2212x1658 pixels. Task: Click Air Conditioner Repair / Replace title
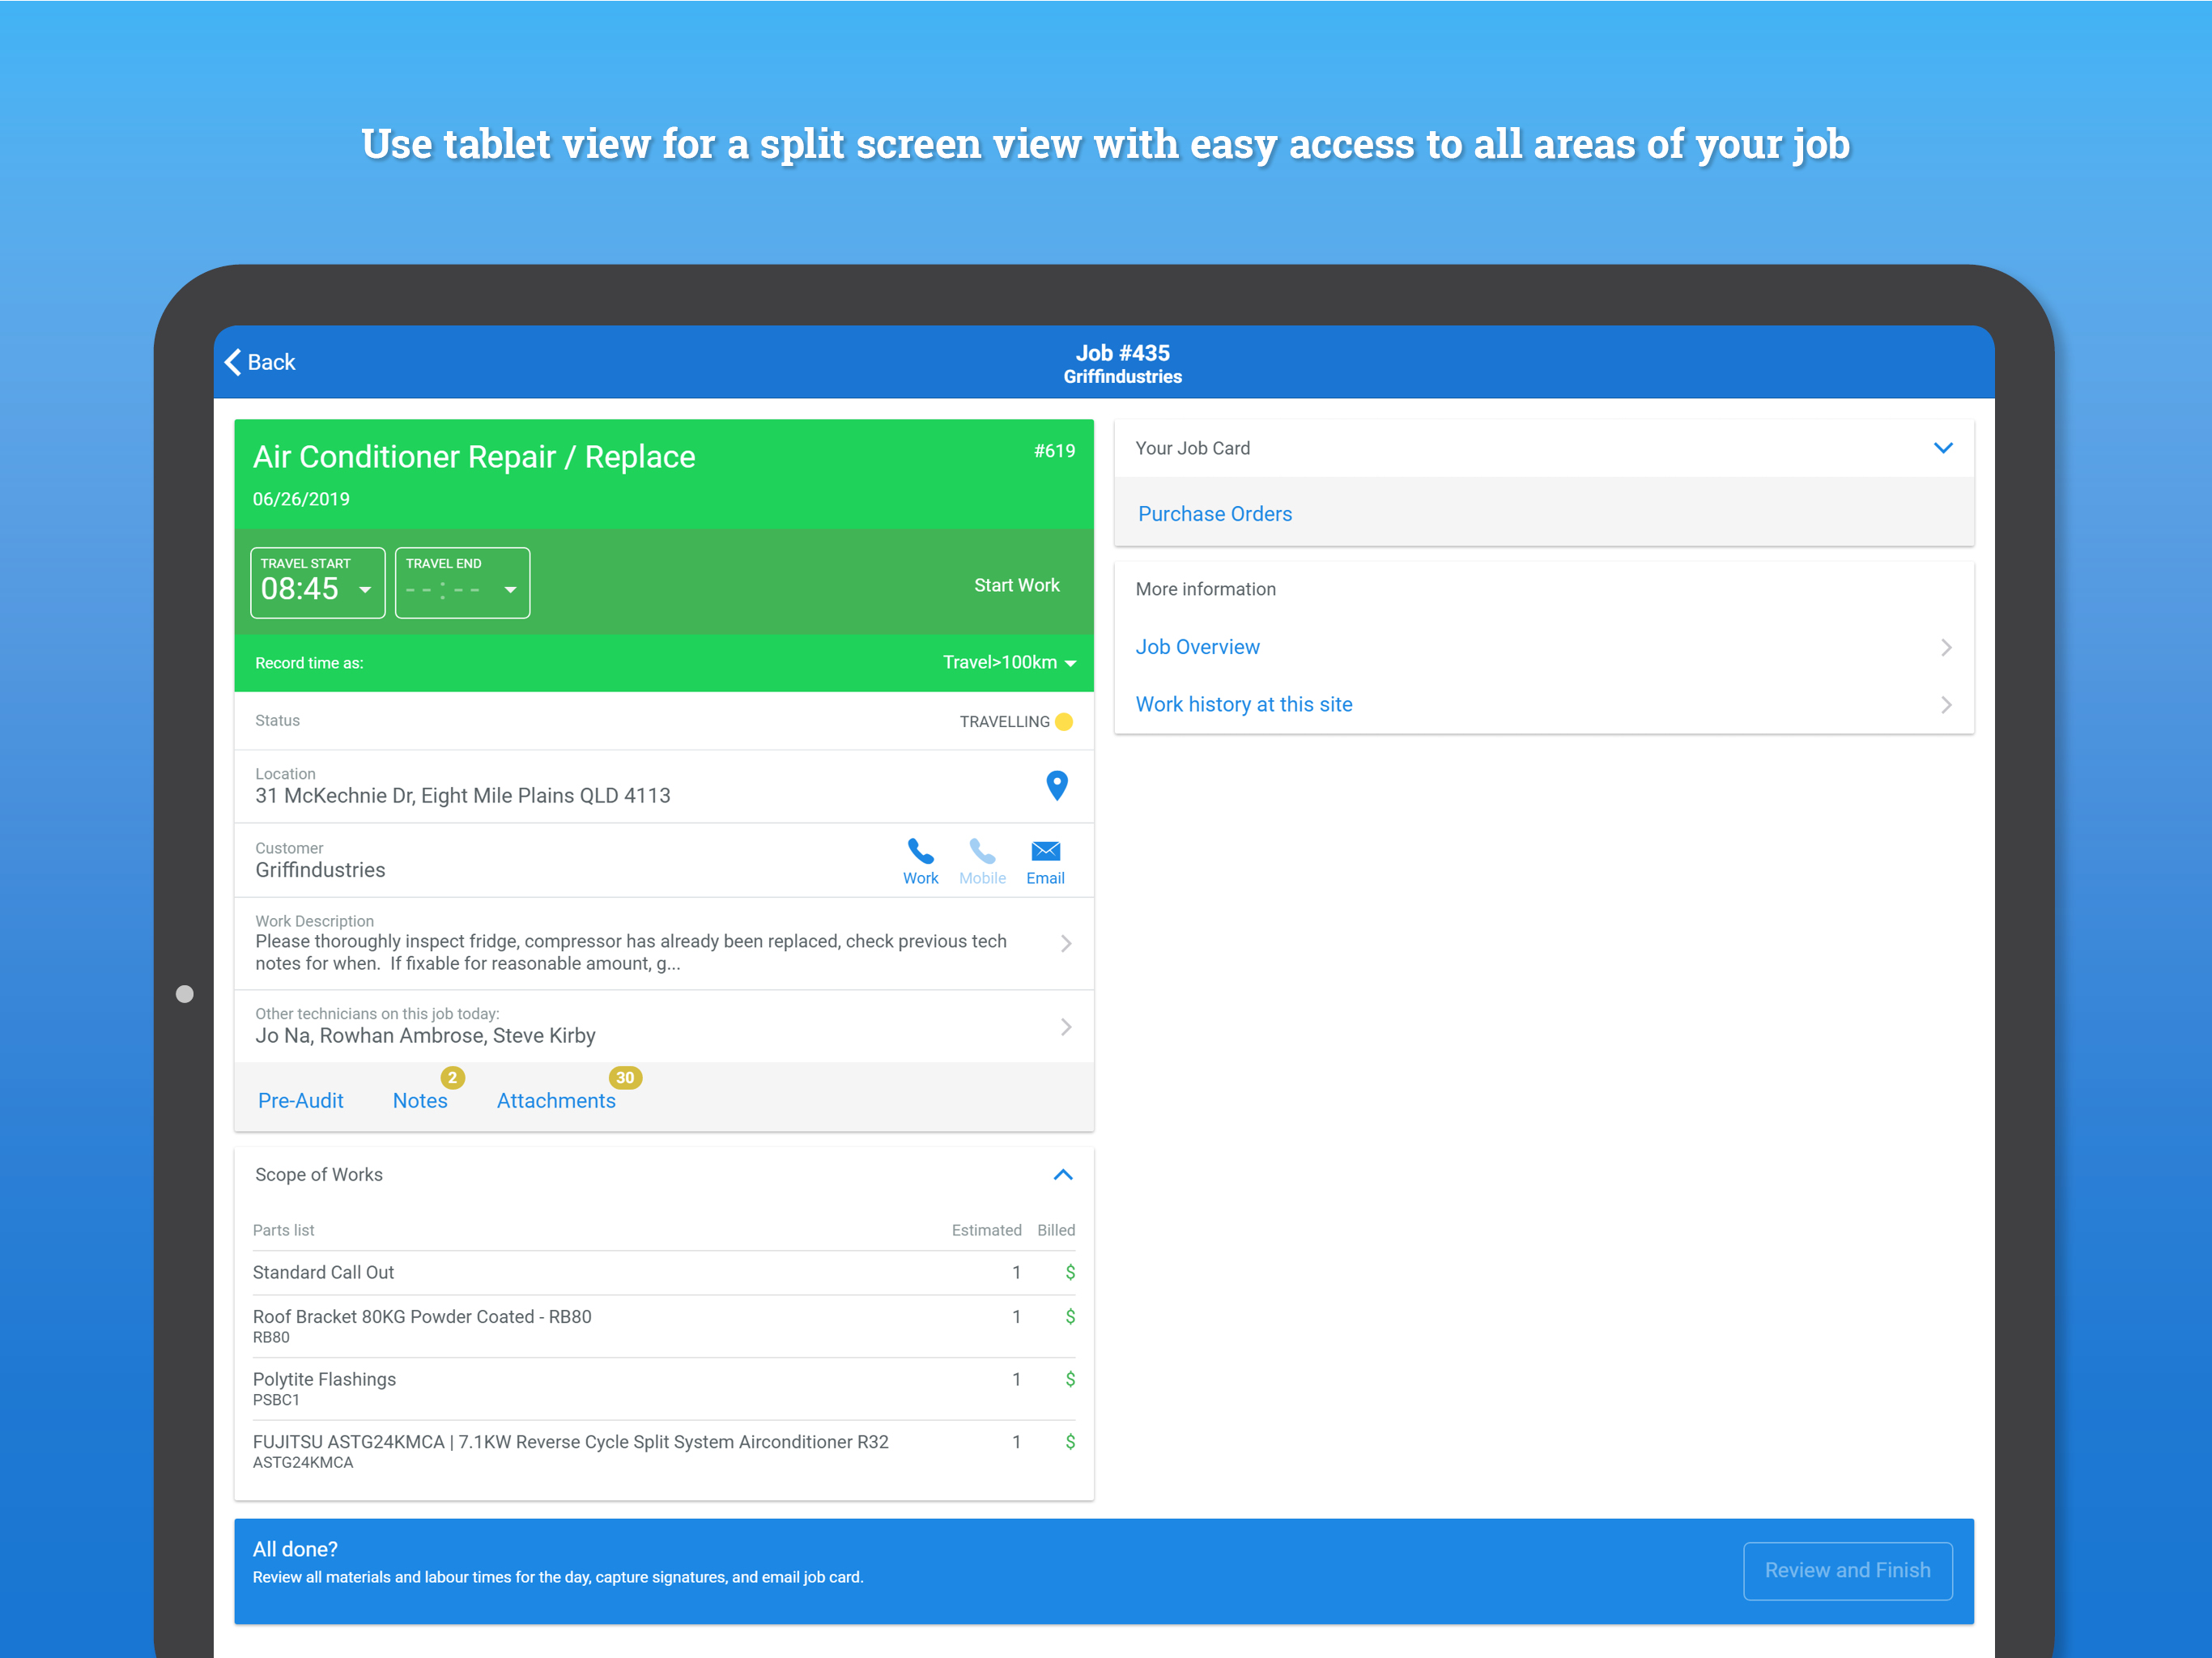click(474, 457)
